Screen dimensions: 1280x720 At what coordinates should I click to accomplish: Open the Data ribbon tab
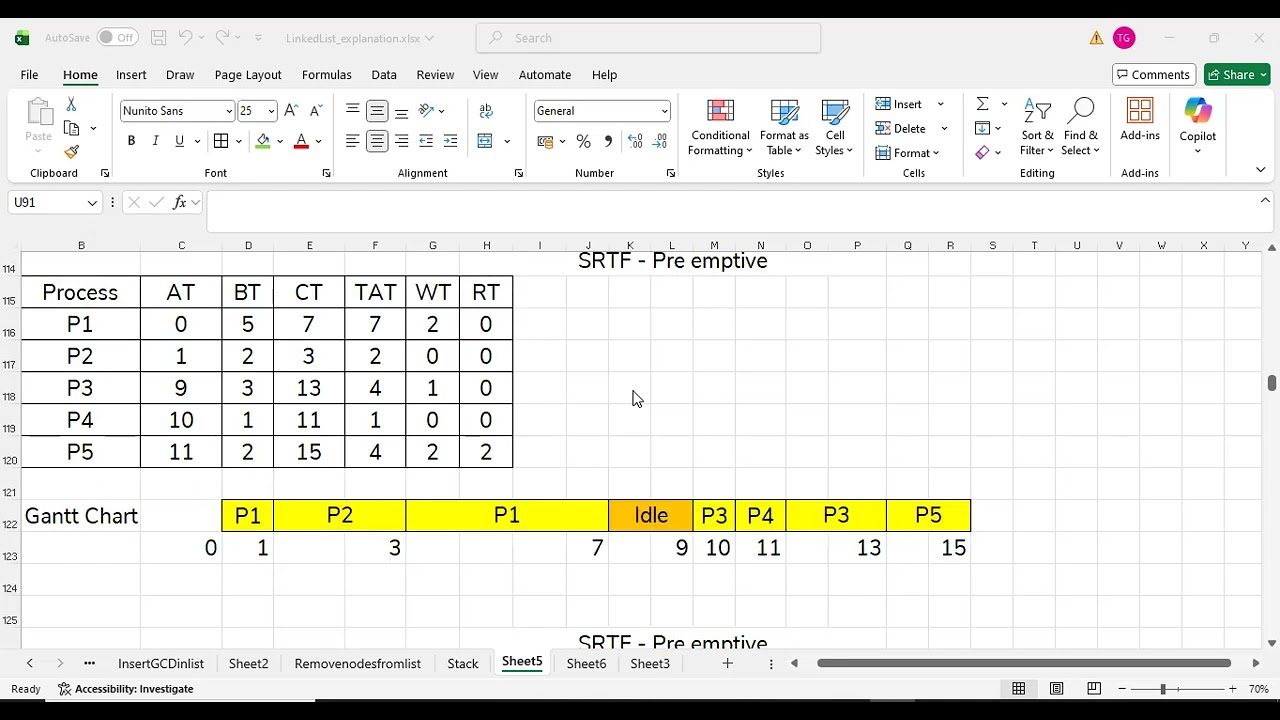coord(384,75)
